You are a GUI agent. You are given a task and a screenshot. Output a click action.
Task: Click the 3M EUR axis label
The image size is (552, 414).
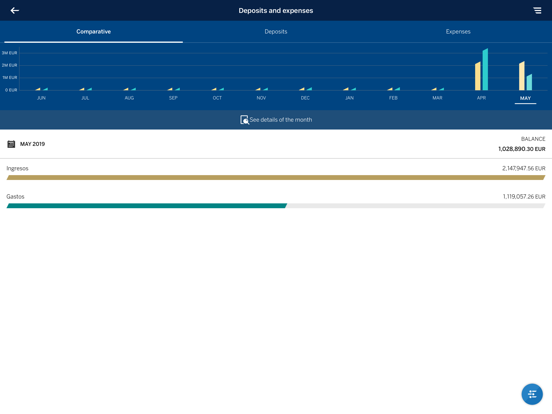[10, 53]
